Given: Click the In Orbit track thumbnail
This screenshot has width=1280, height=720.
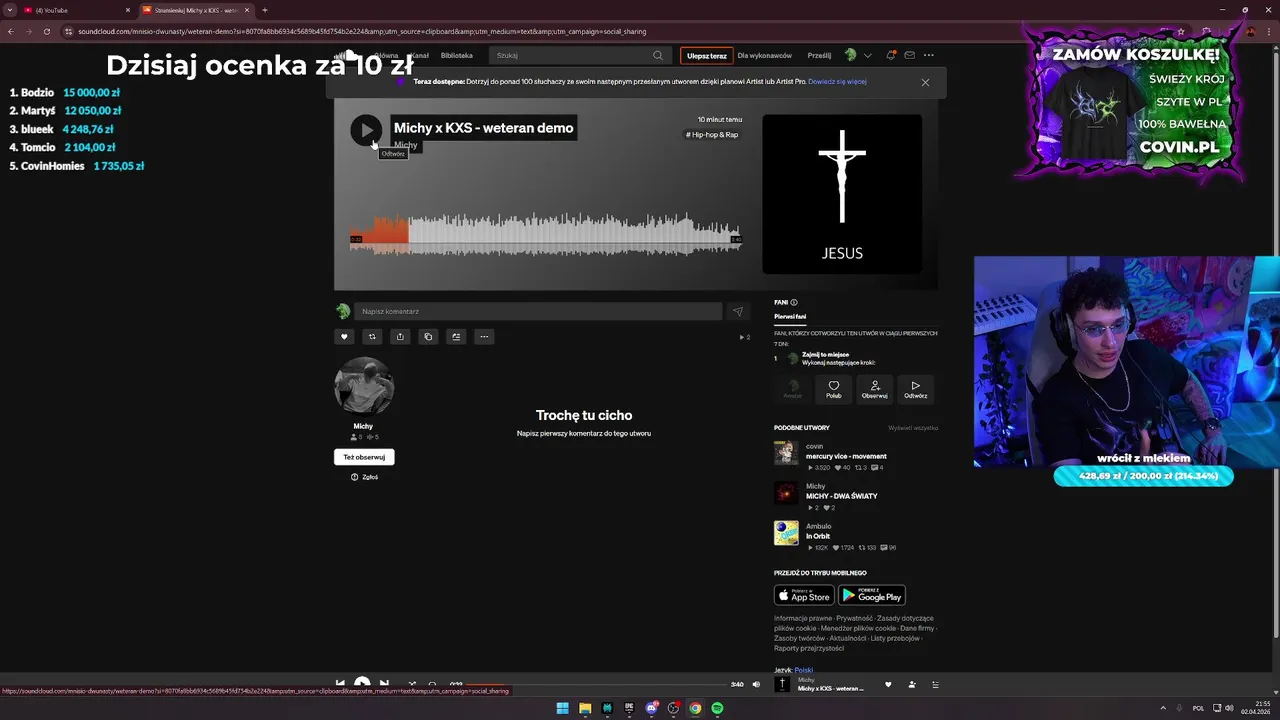Looking at the screenshot, I should [786, 533].
